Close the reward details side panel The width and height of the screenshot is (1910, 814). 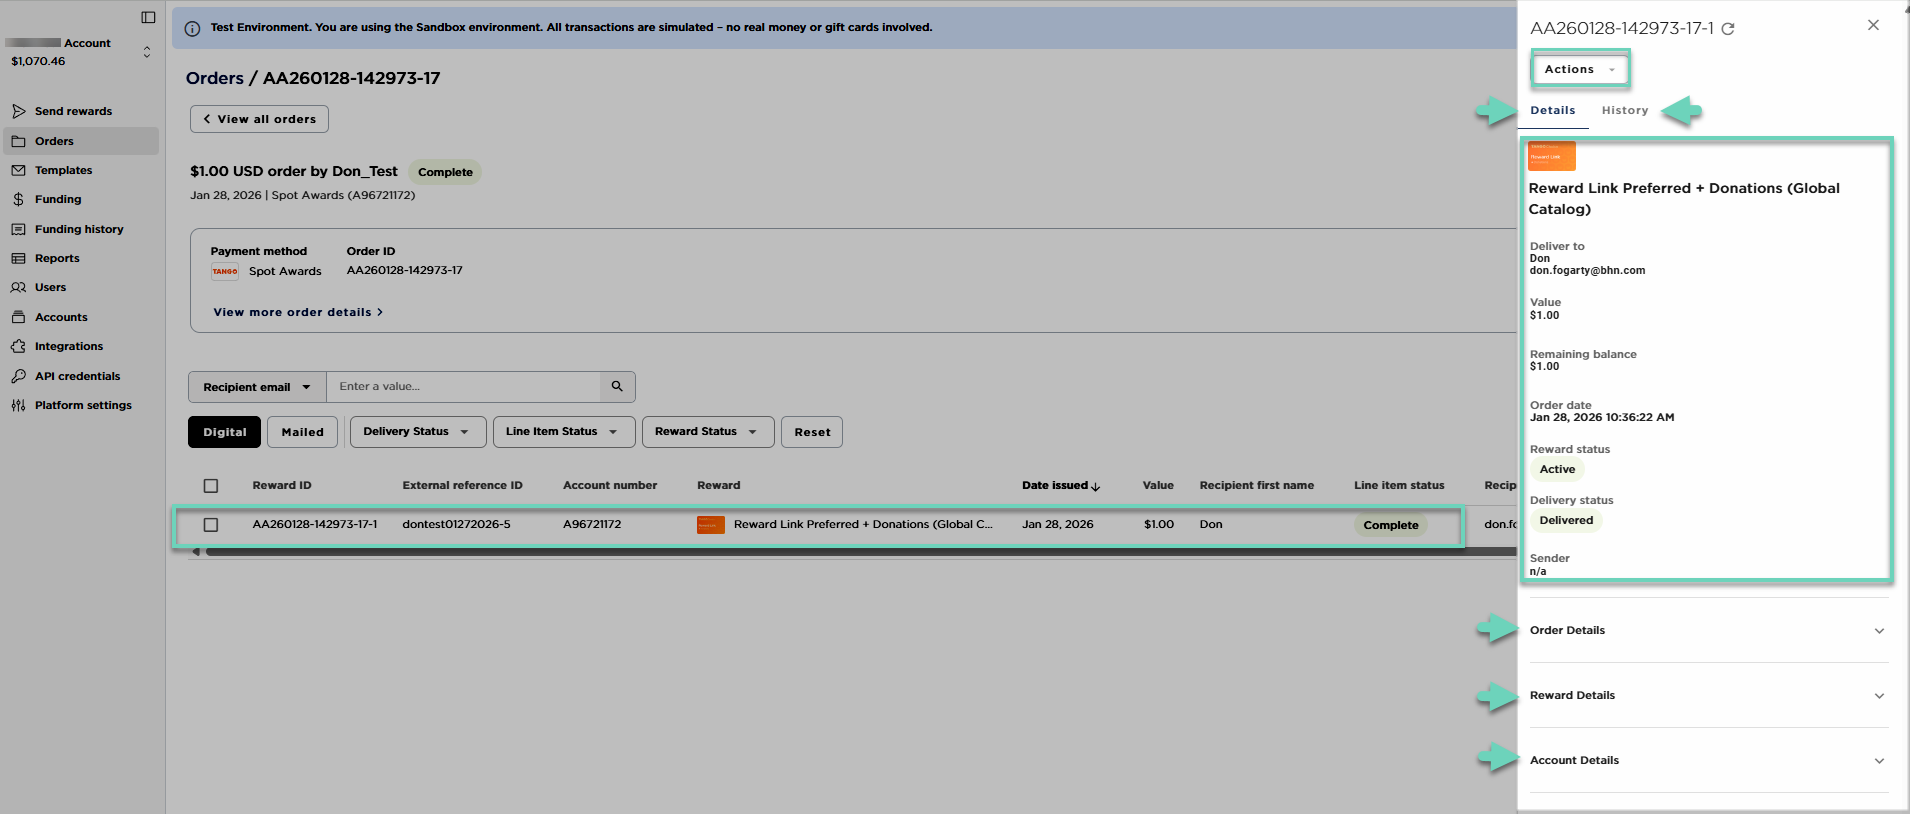tap(1873, 25)
